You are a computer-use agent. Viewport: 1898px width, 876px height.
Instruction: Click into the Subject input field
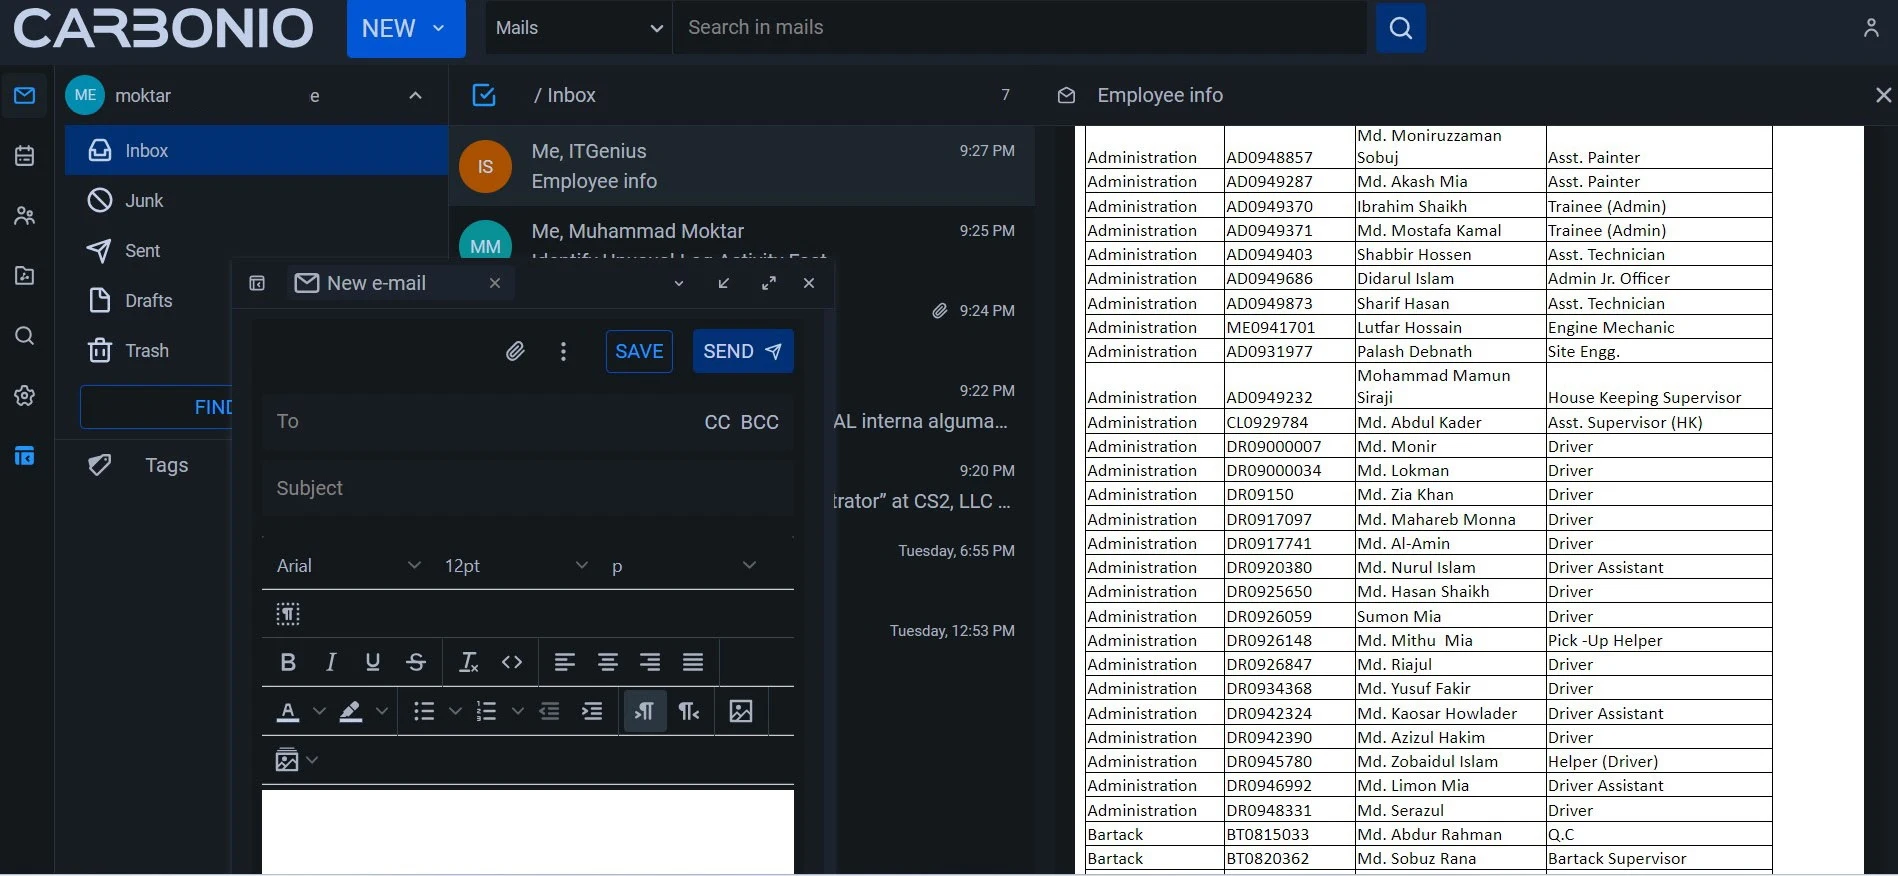tap(527, 488)
